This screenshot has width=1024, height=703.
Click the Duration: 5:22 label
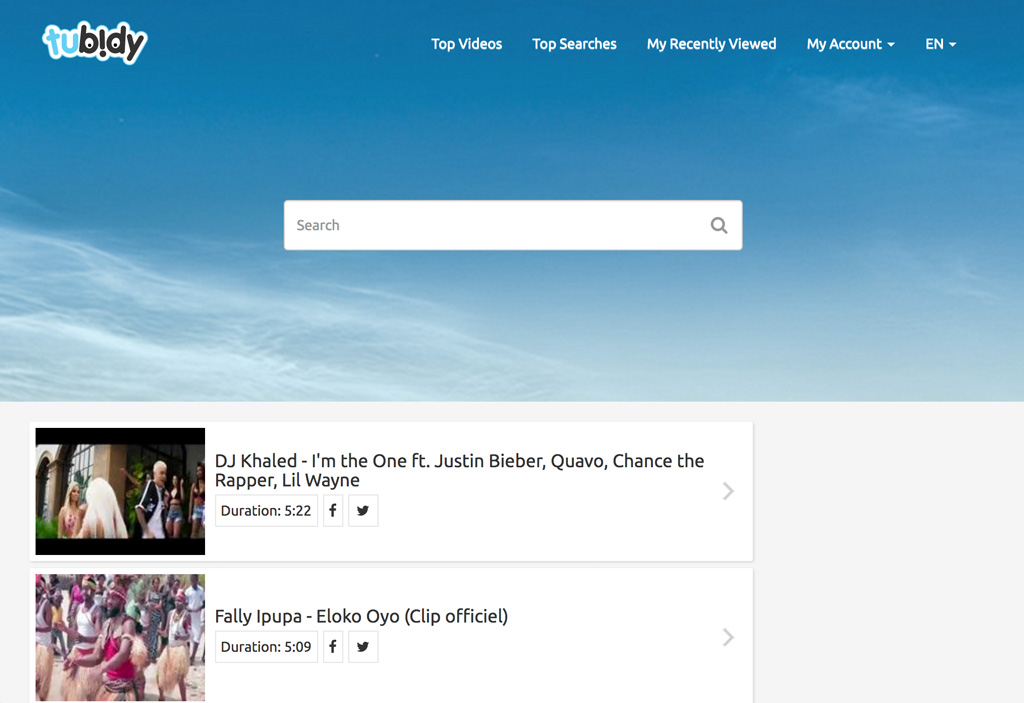pyautogui.click(x=266, y=510)
